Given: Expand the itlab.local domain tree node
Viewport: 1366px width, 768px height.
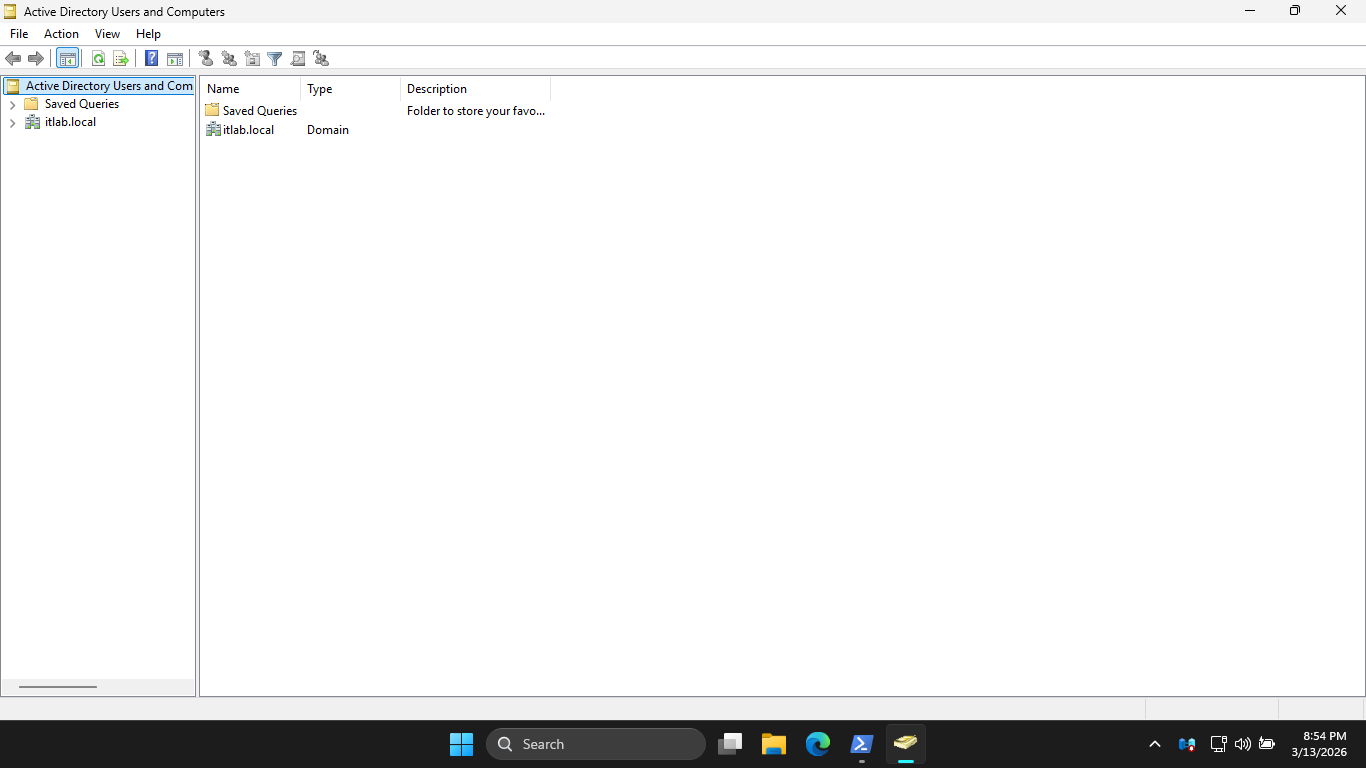Looking at the screenshot, I should [x=12, y=123].
